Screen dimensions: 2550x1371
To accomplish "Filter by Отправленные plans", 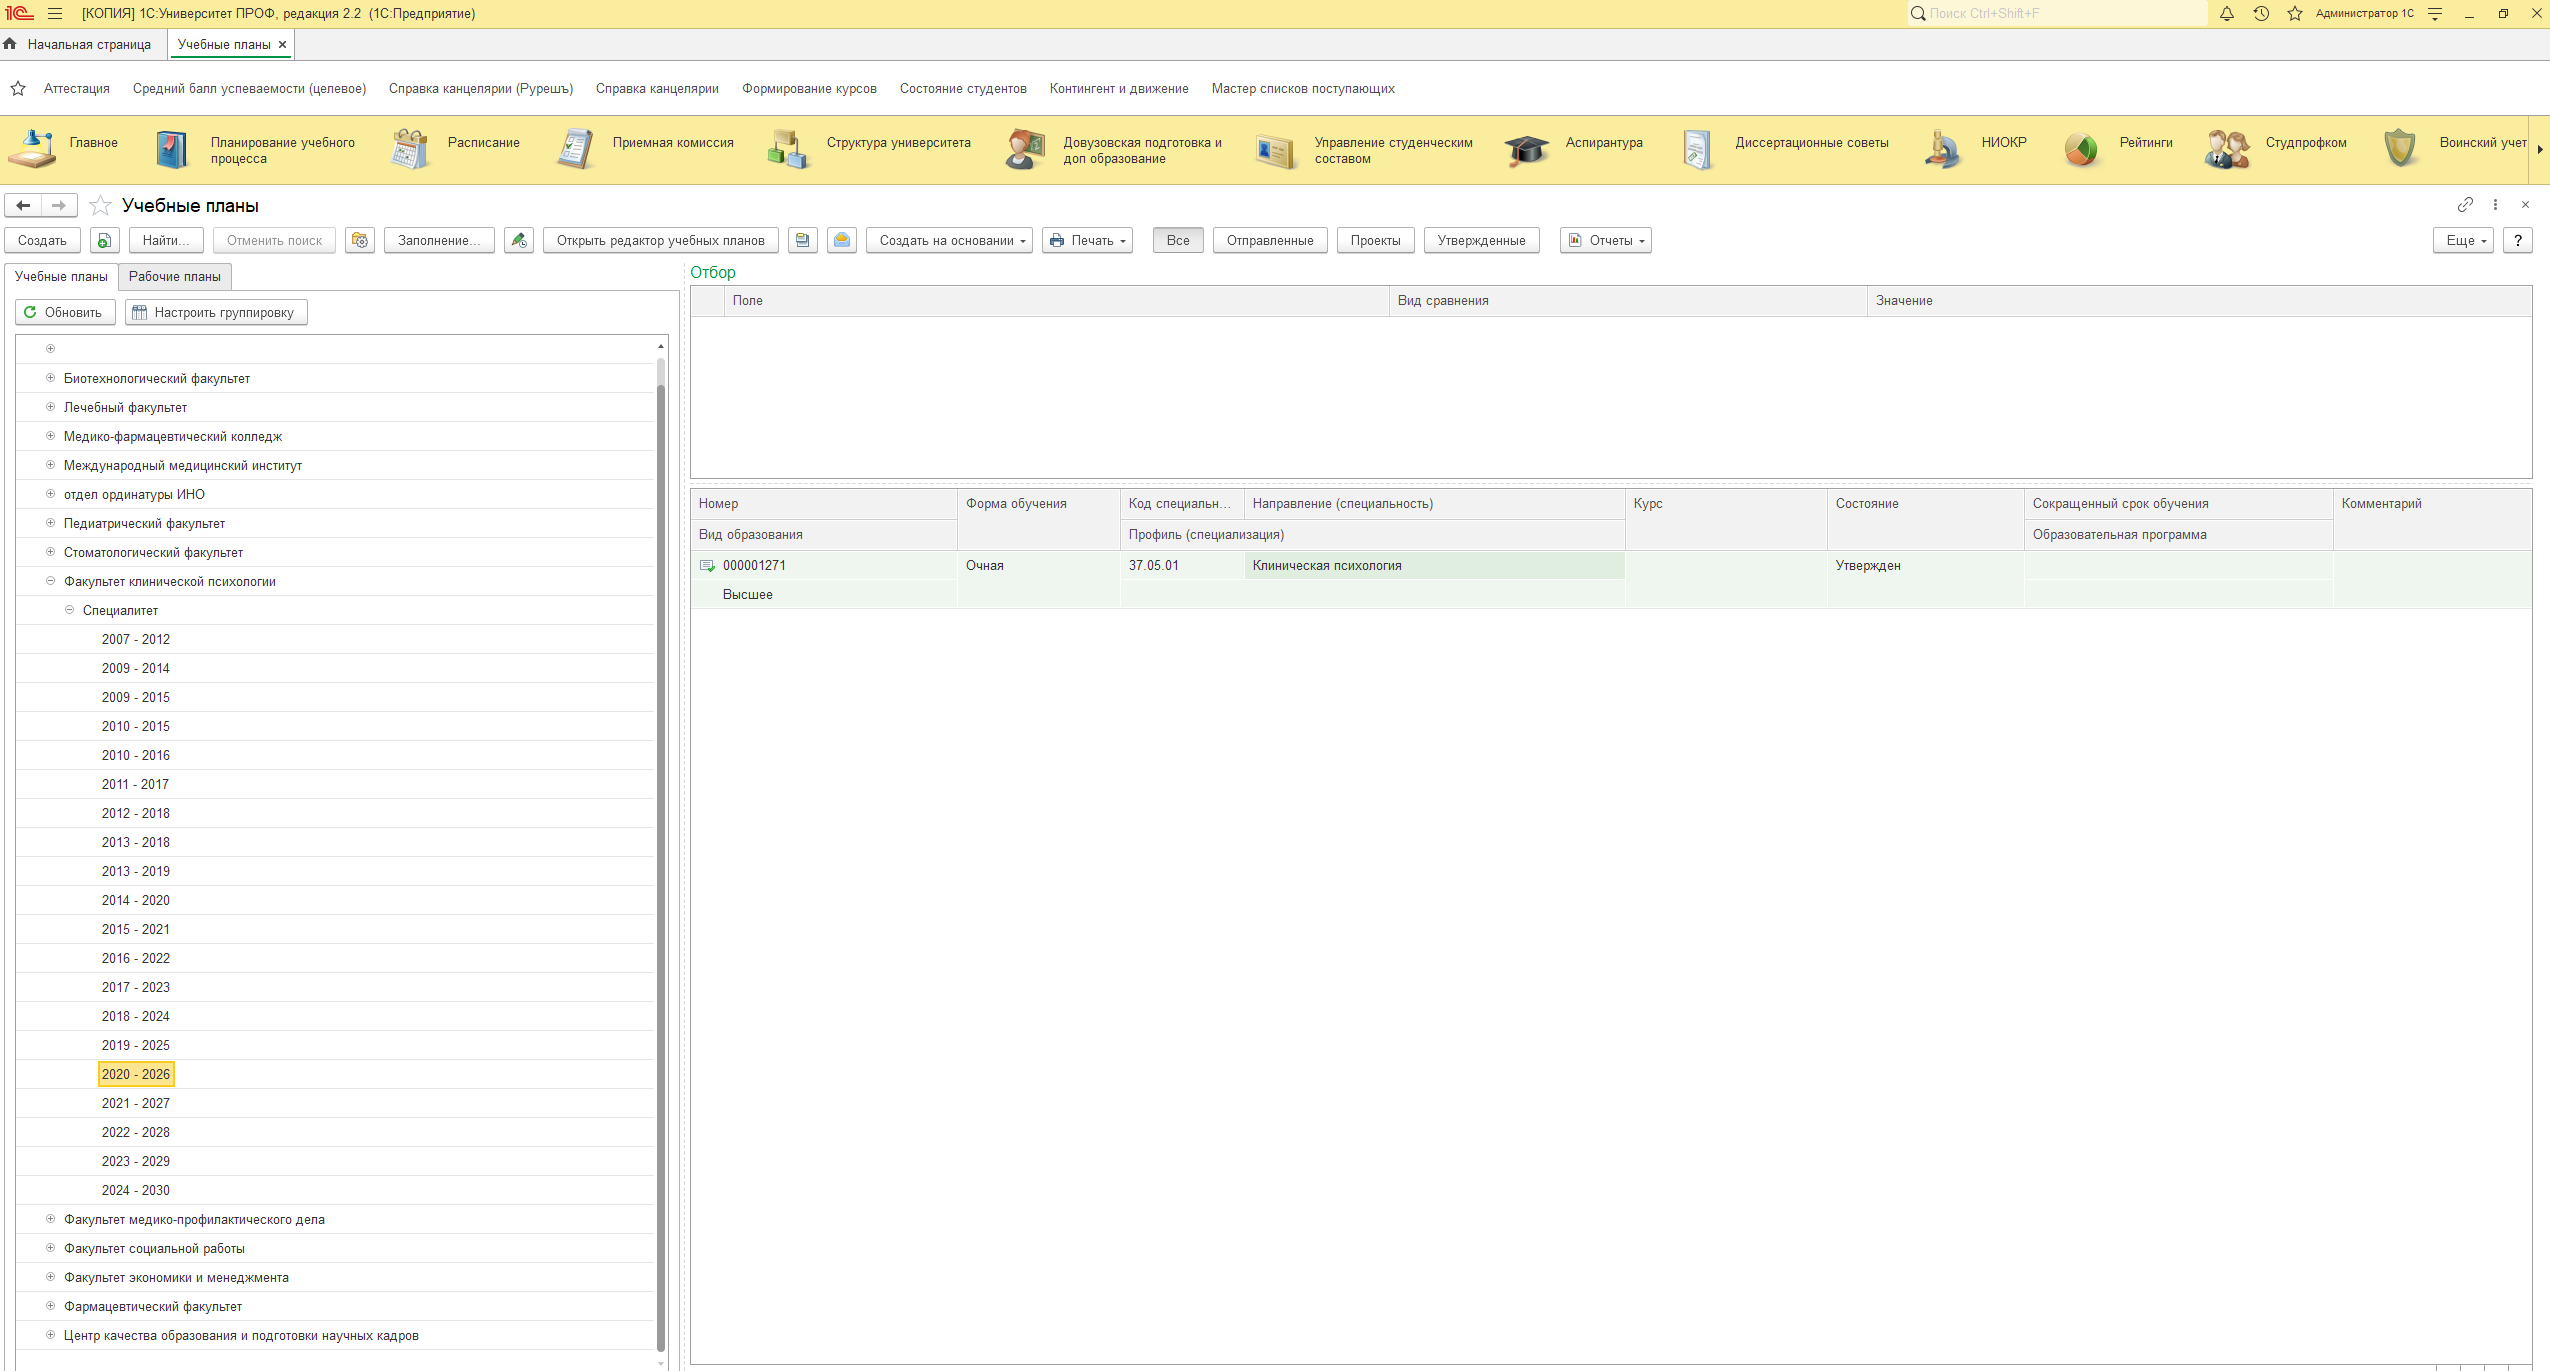I will point(1270,240).
